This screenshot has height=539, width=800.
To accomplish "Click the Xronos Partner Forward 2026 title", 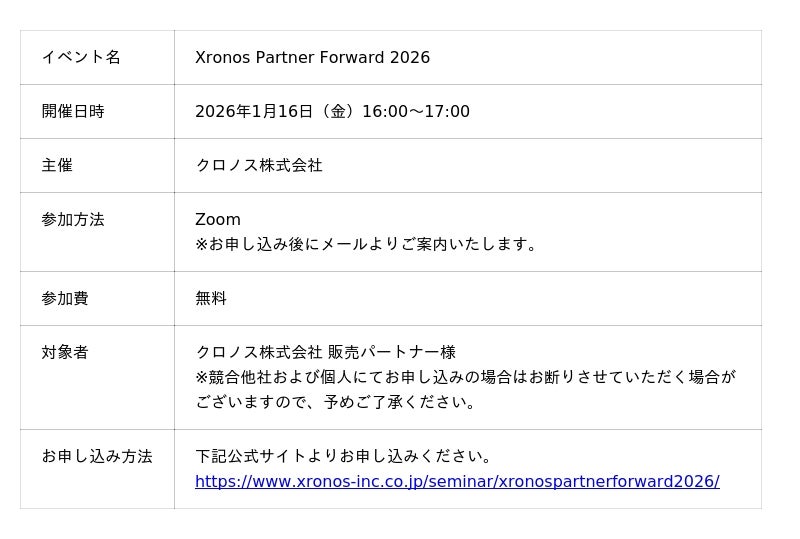I will click(x=312, y=57).
